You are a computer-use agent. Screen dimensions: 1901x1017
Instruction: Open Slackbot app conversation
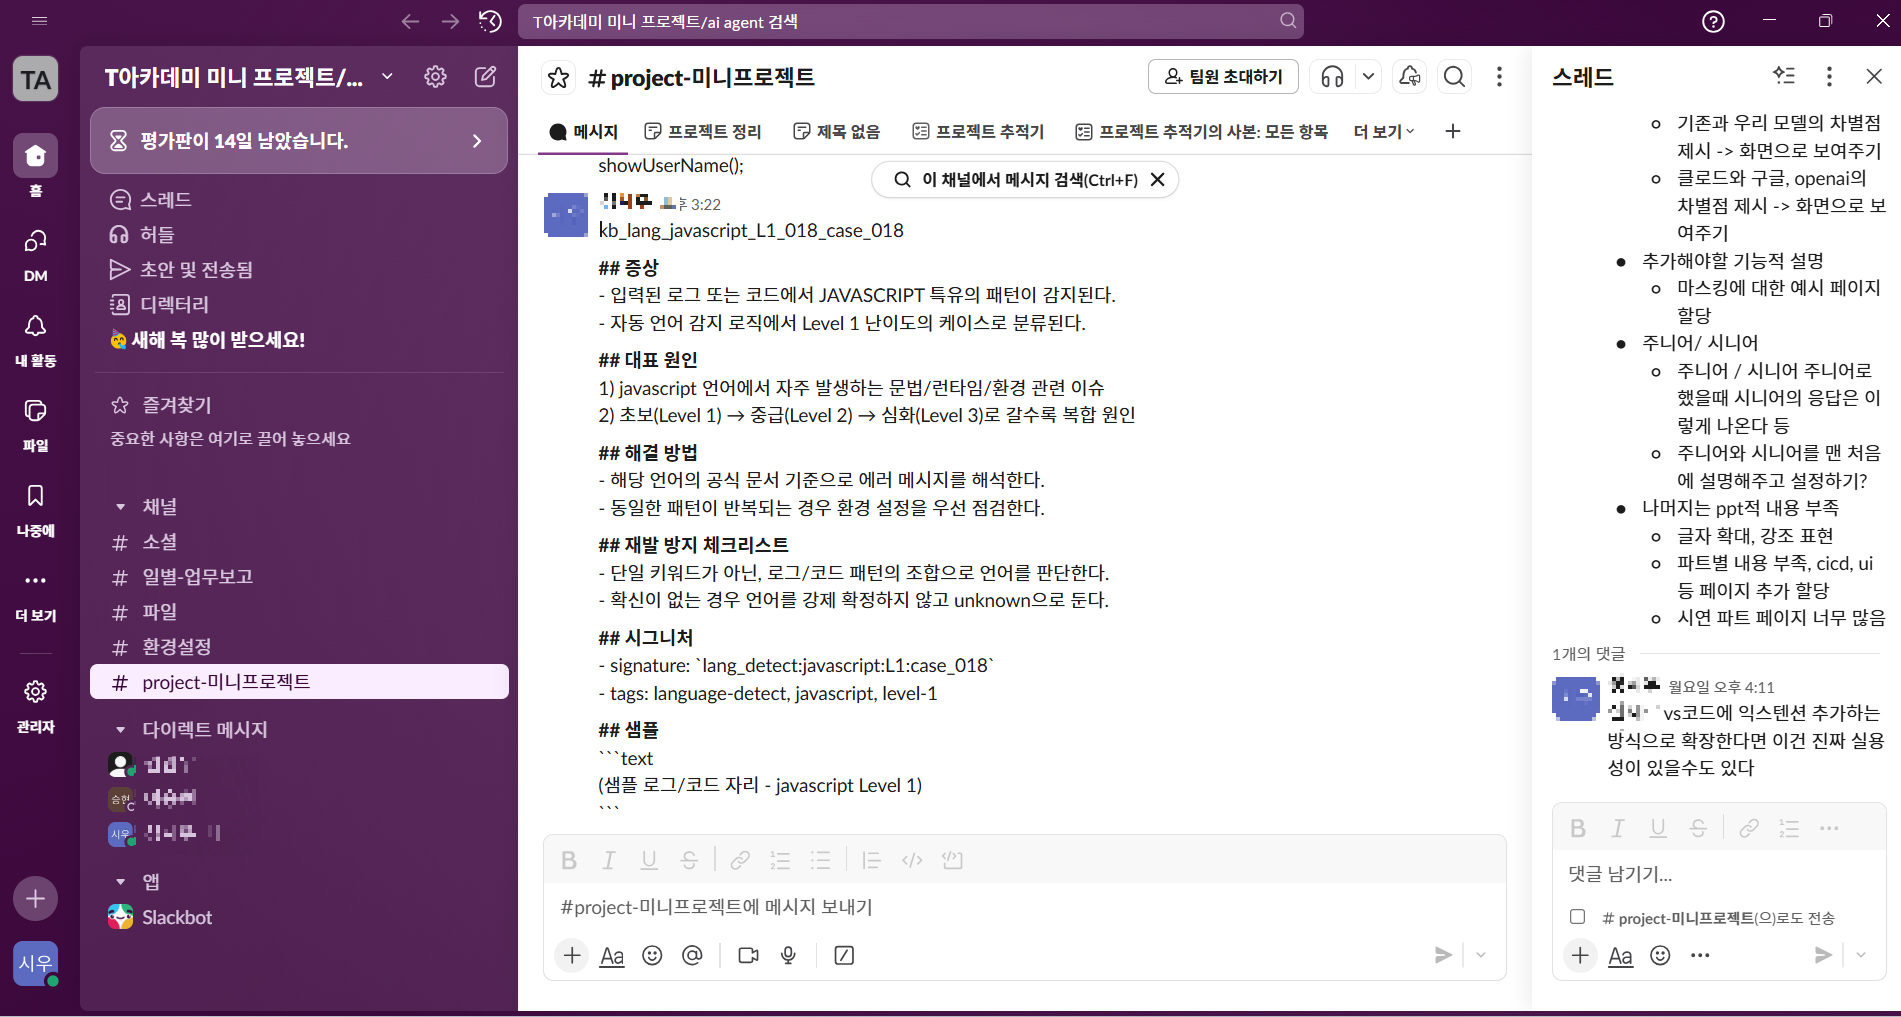pos(298,917)
